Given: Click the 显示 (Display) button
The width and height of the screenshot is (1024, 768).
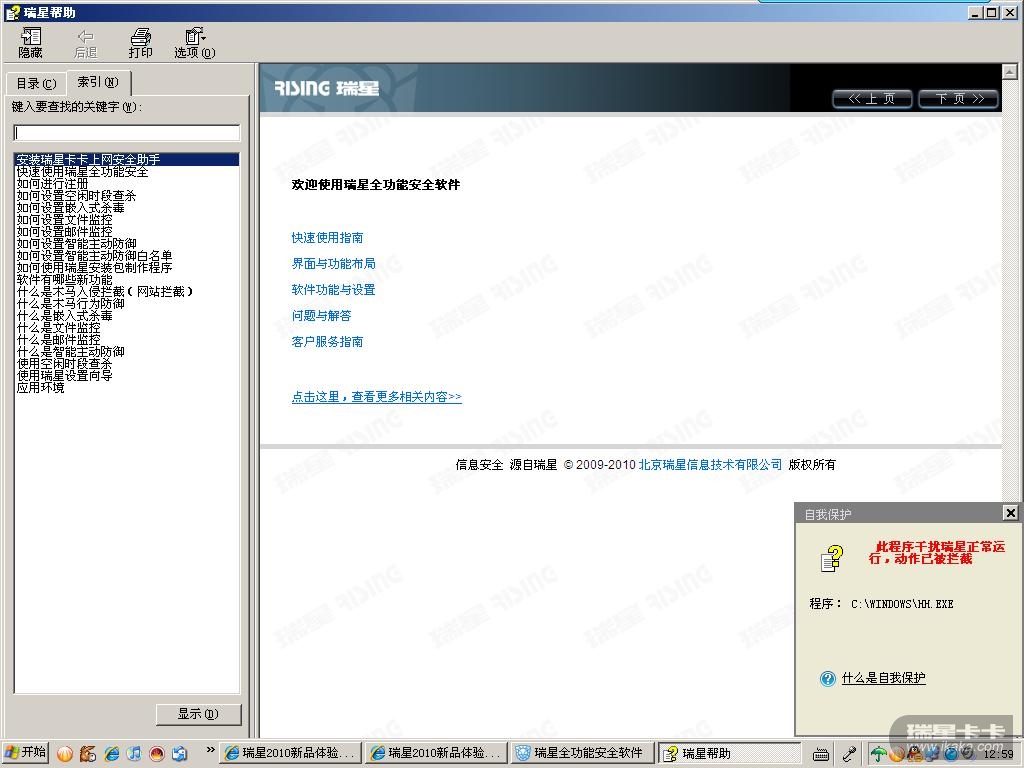Looking at the screenshot, I should pos(199,714).
